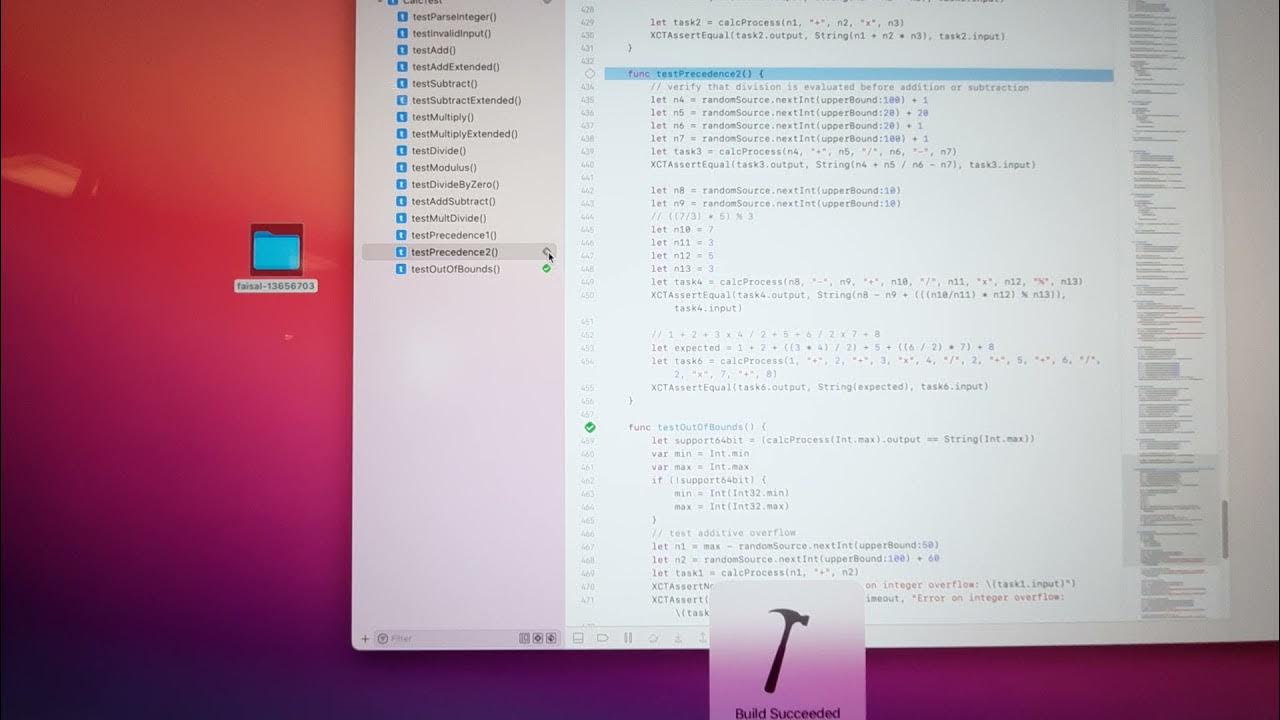
Task: Click 'if (!support64bit) {' line
Action: (709, 479)
